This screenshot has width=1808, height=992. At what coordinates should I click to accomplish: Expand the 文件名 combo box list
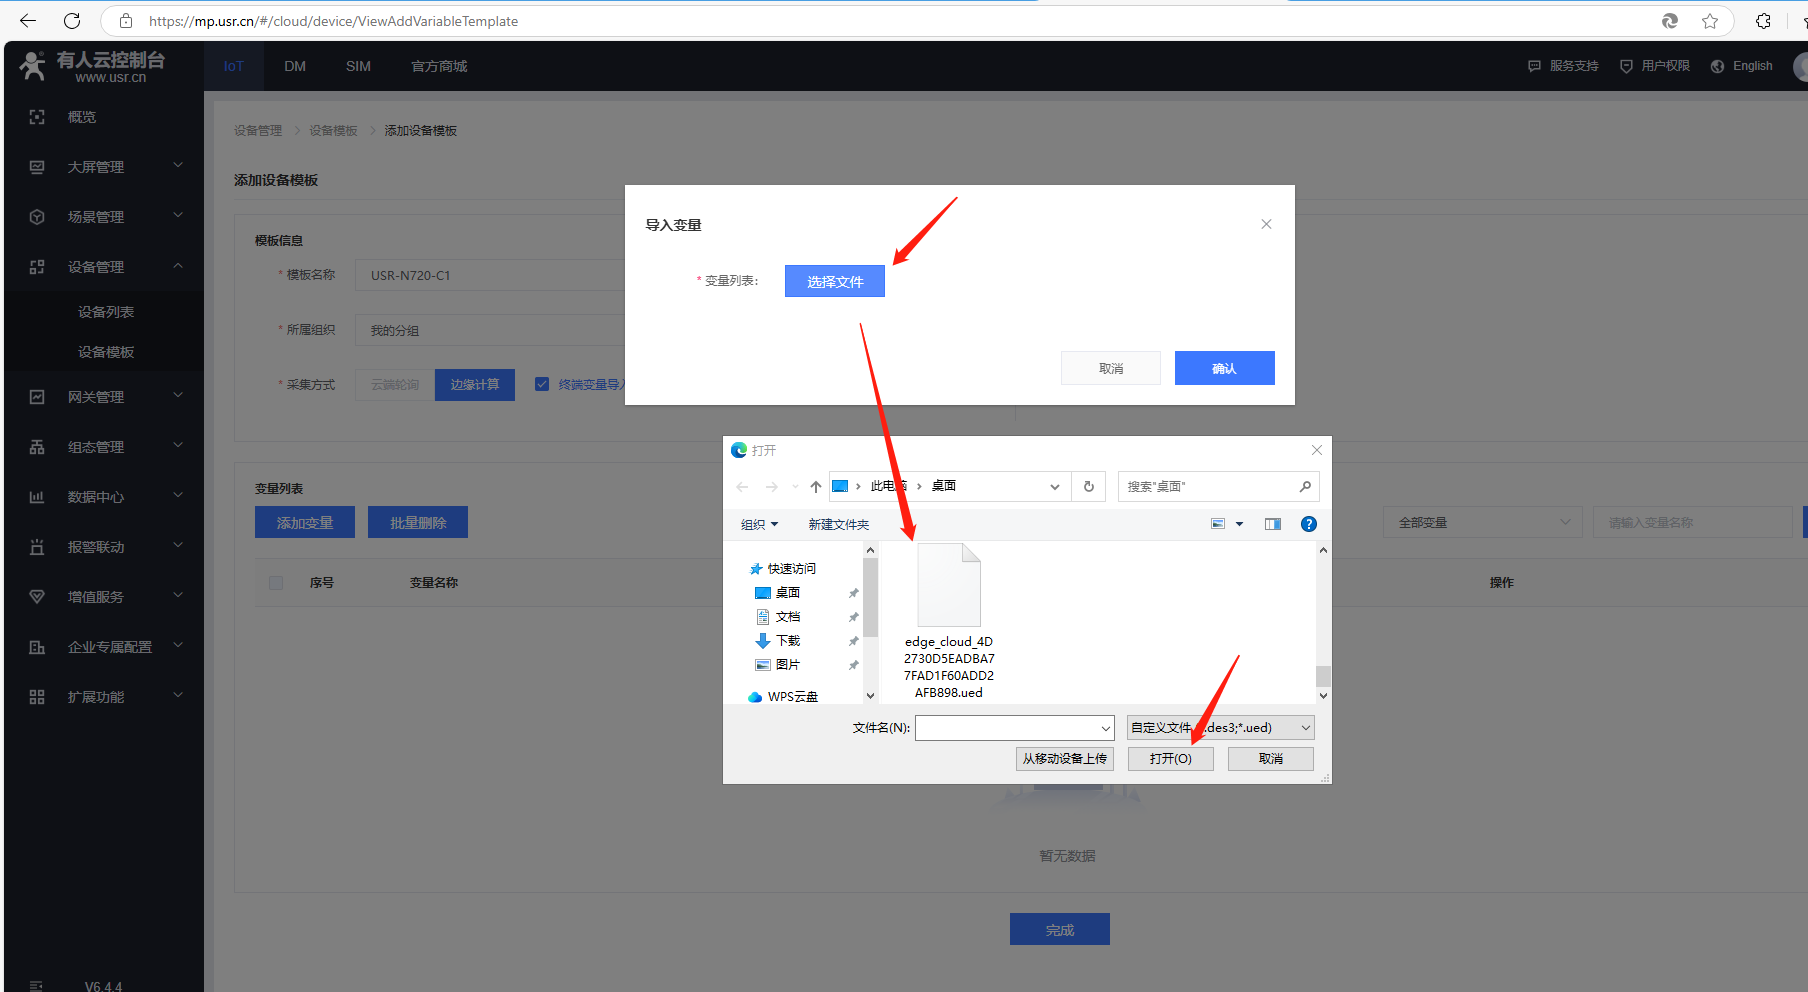click(x=1106, y=728)
